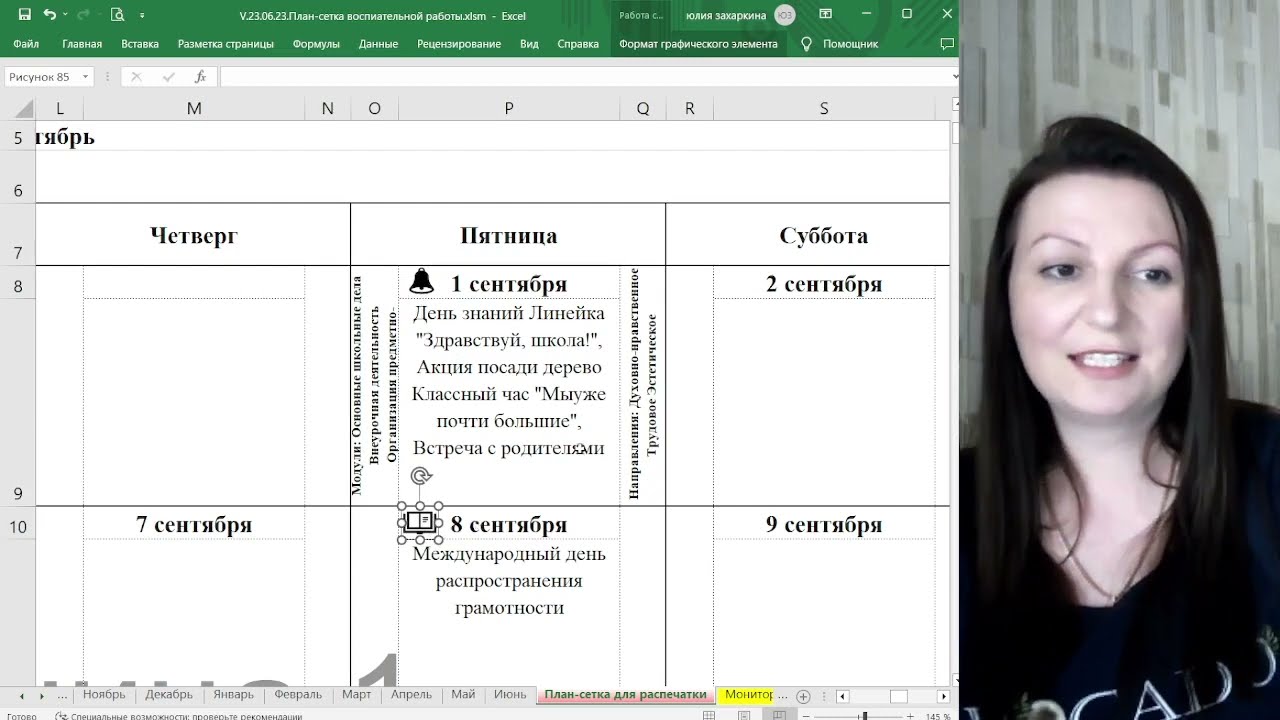
Task: Save the workbook with the floppy icon
Action: (x=24, y=15)
